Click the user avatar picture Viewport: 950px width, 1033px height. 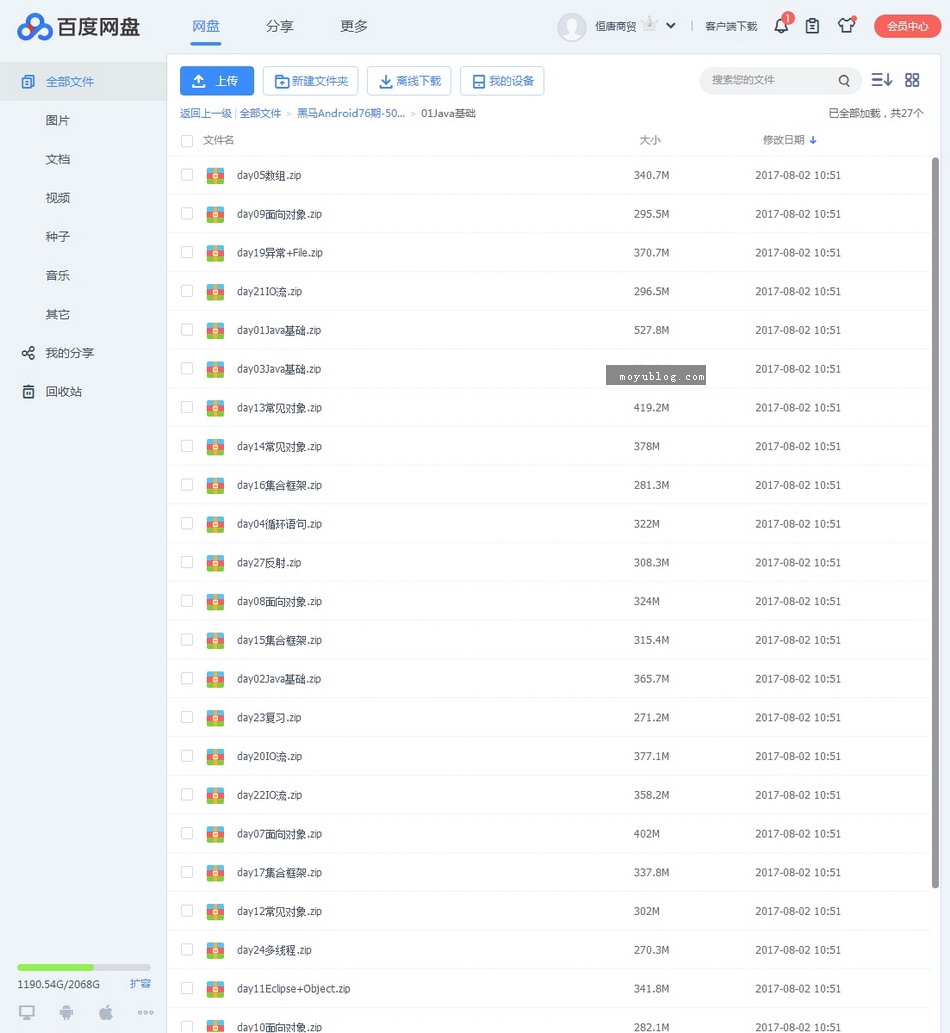(571, 27)
